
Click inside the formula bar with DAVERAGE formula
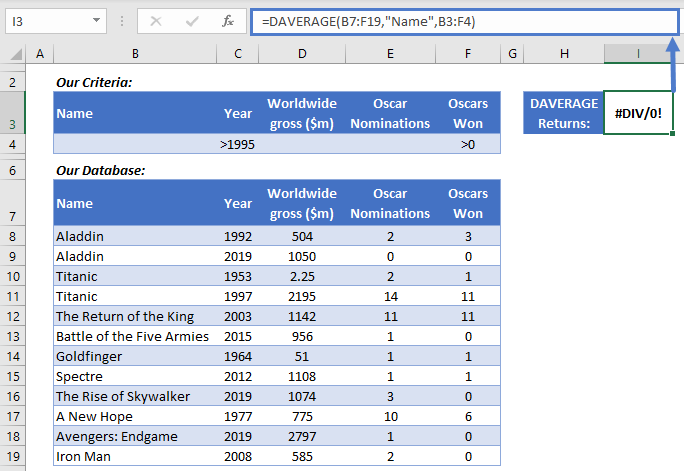465,21
